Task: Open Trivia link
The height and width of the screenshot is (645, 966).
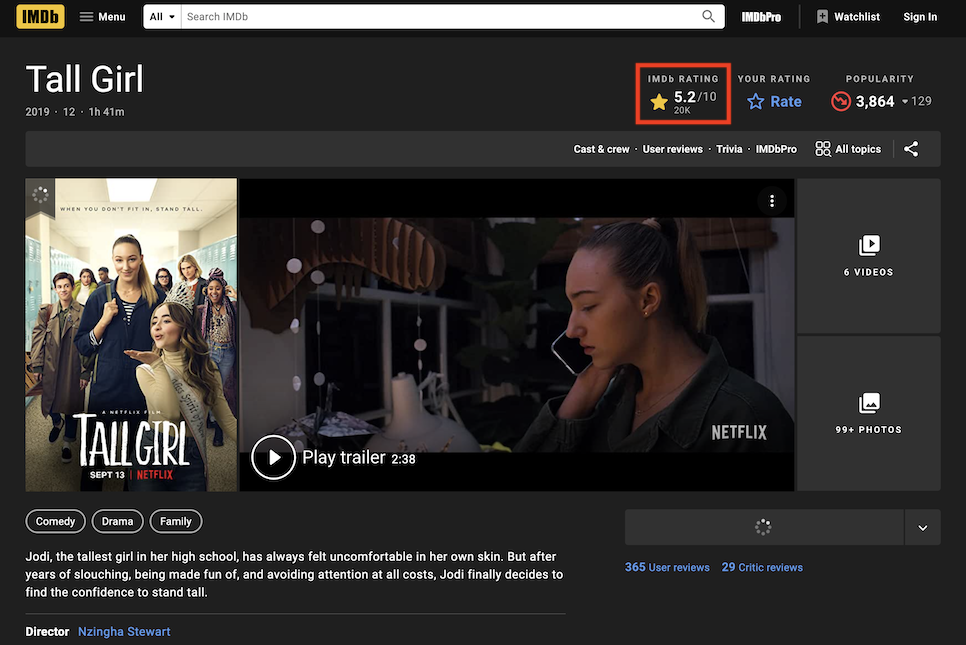Action: (729, 149)
